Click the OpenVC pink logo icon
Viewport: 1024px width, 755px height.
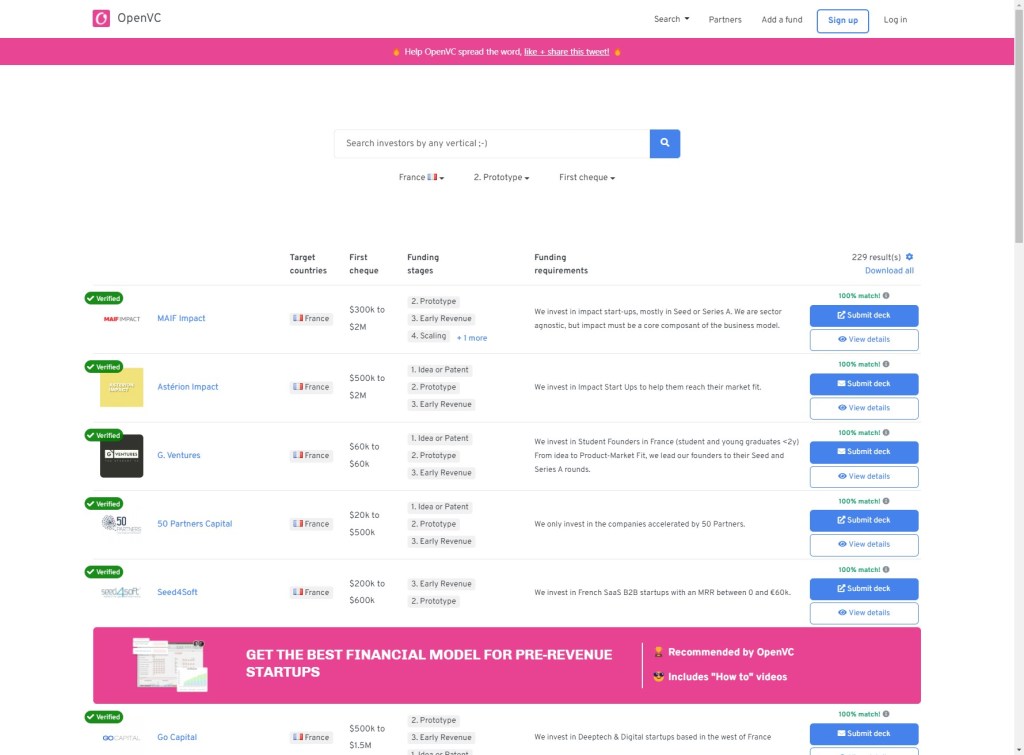pyautogui.click(x=100, y=18)
